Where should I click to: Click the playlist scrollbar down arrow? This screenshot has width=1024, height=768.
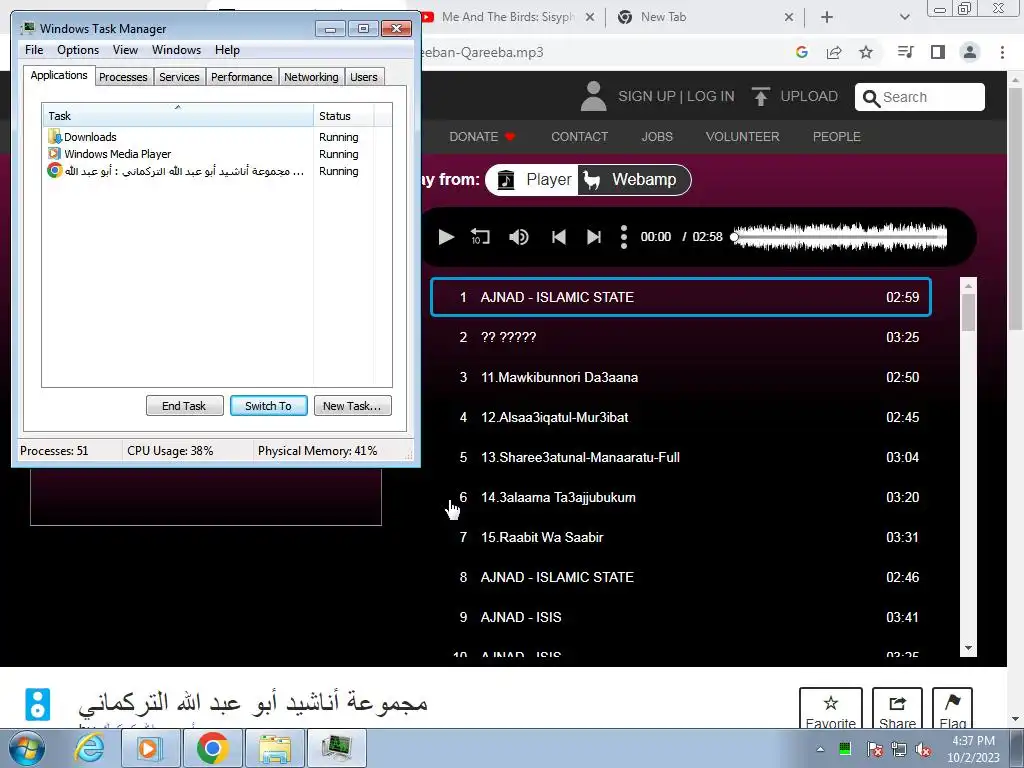tap(968, 648)
